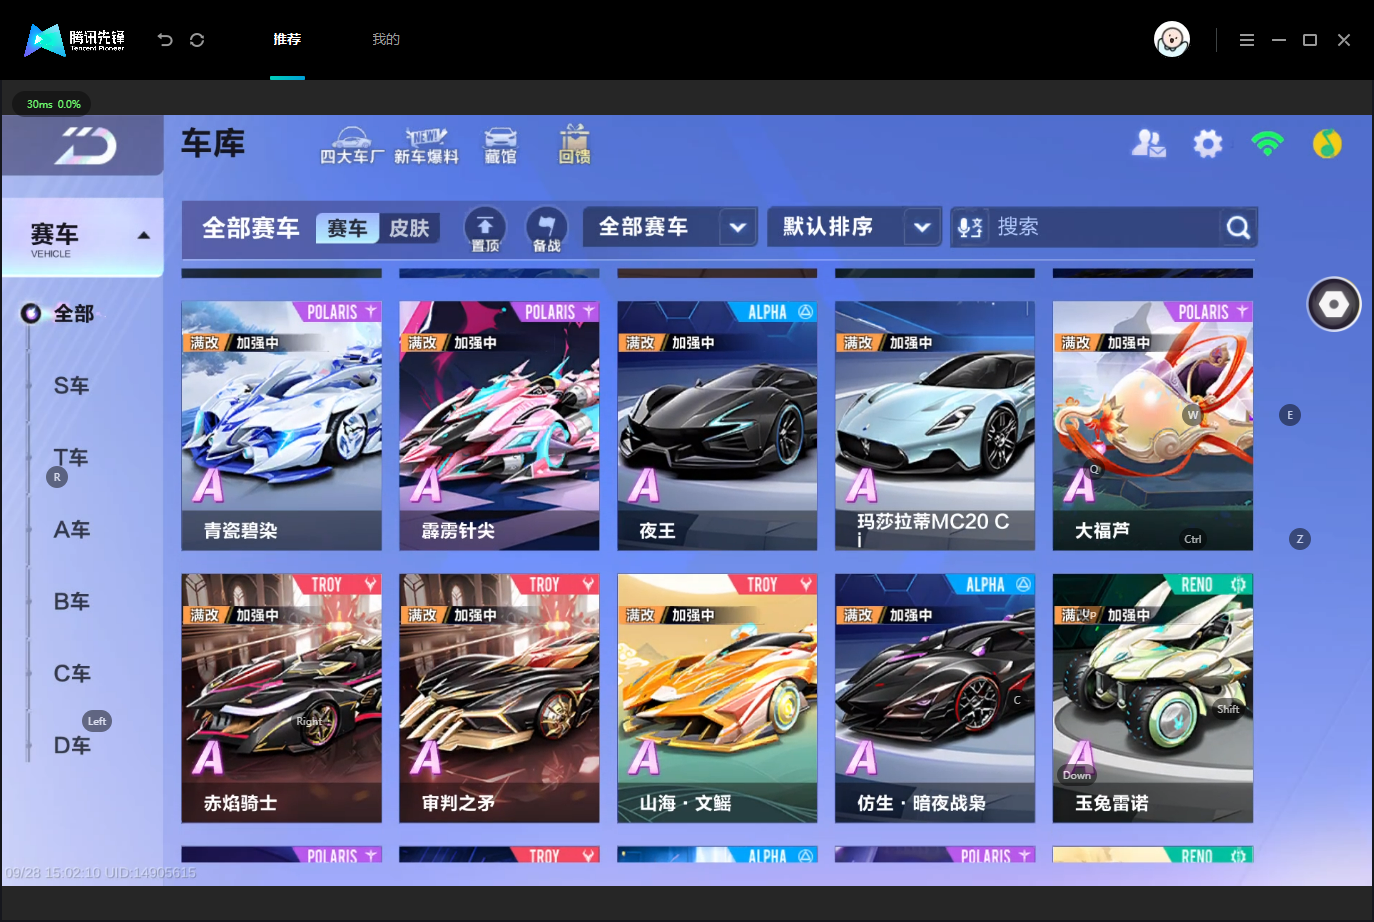The image size is (1374, 922).
Task: Switch toggle to 皮肤
Action: [x=409, y=228]
